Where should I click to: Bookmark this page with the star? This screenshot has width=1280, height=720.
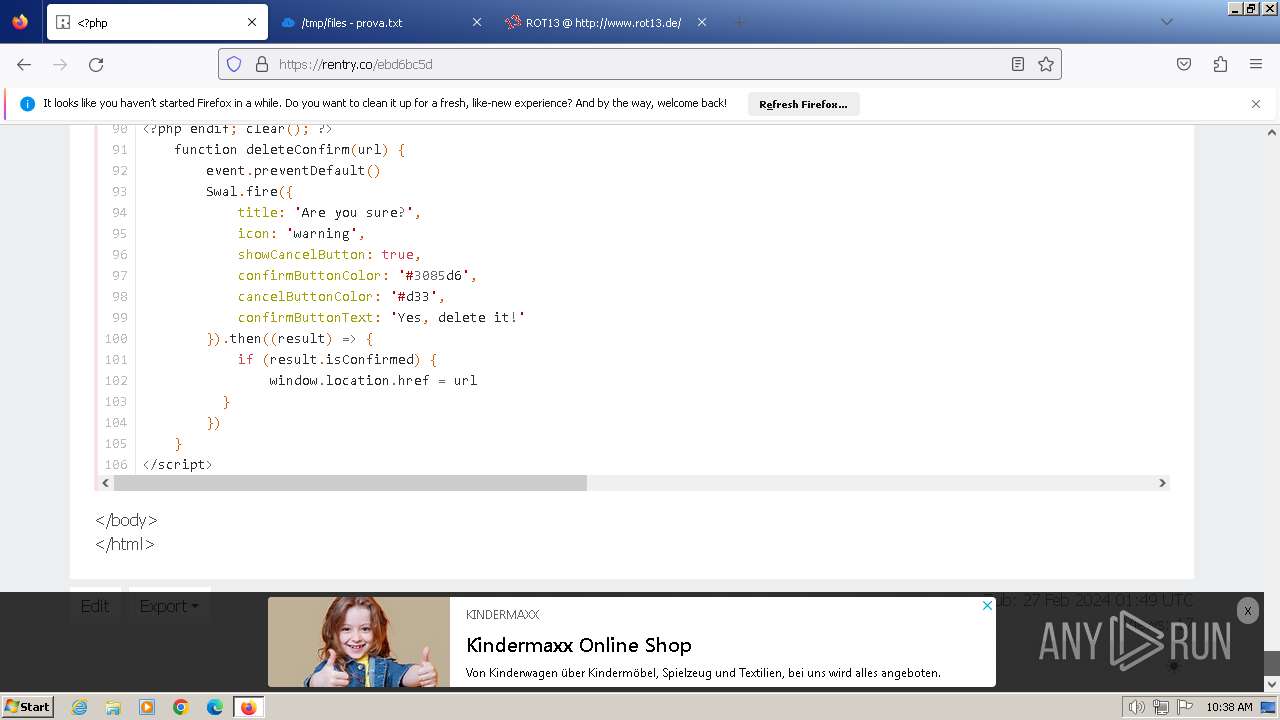point(1046,64)
